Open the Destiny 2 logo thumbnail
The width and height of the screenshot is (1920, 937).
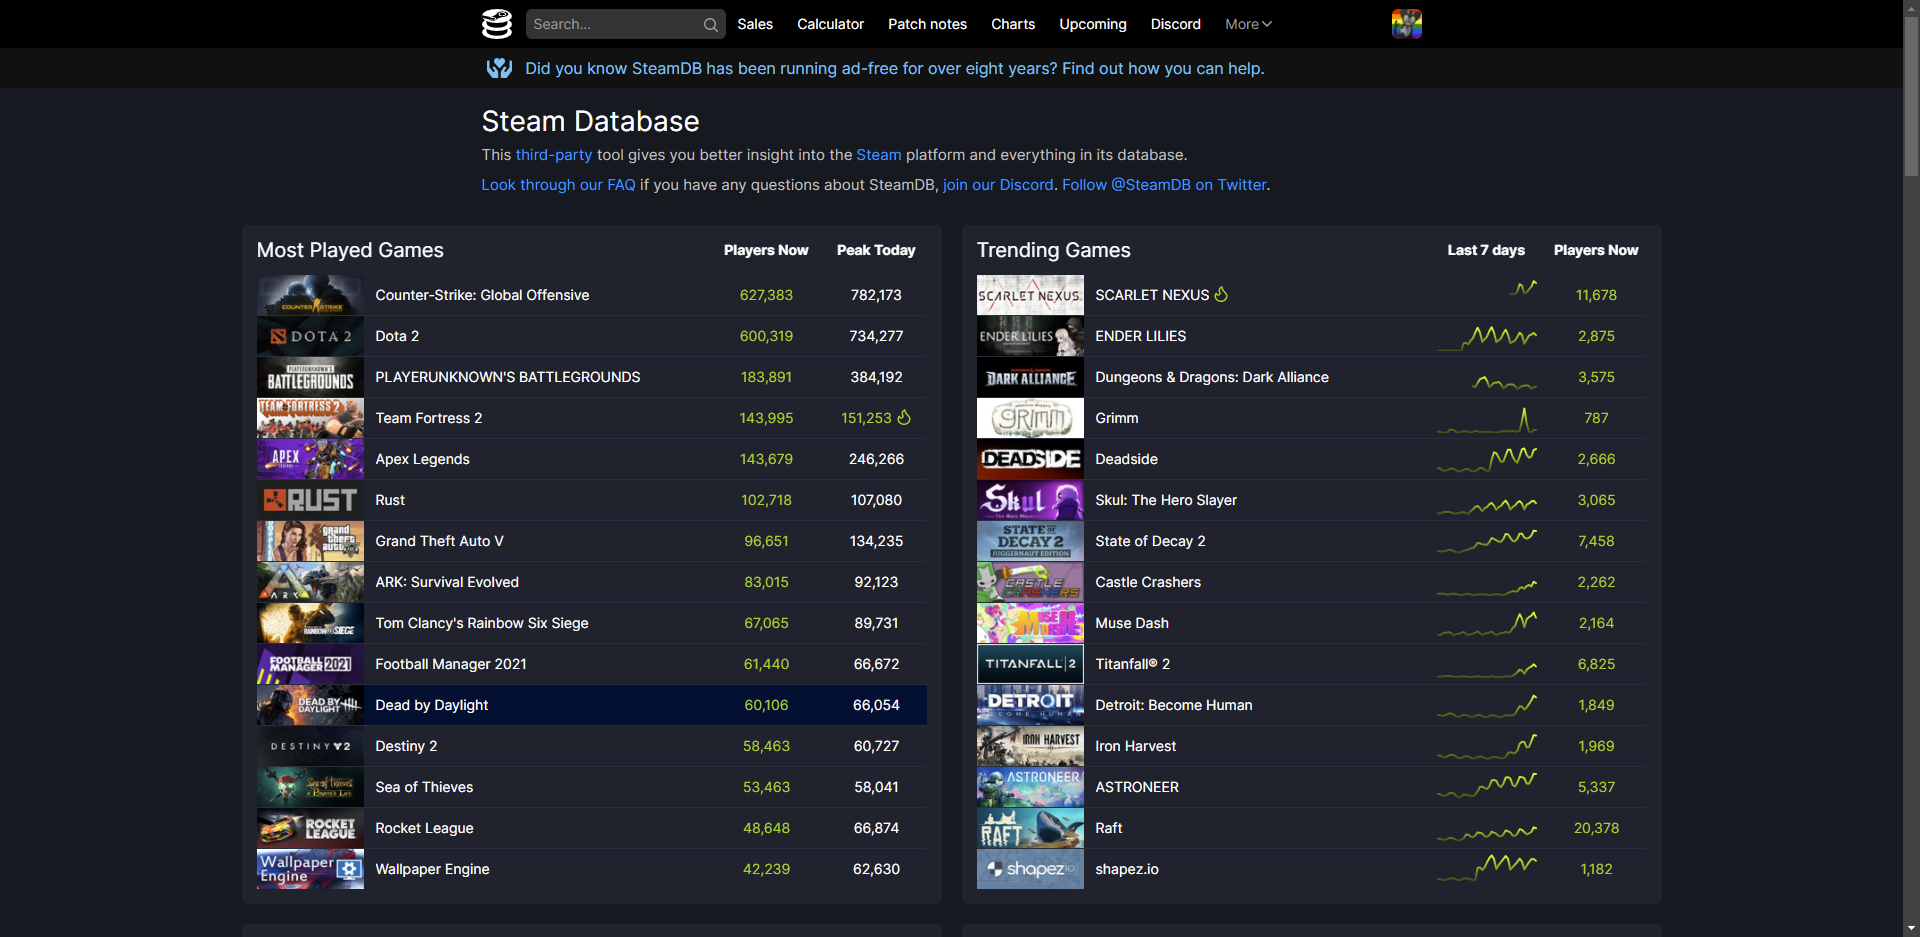click(x=310, y=746)
